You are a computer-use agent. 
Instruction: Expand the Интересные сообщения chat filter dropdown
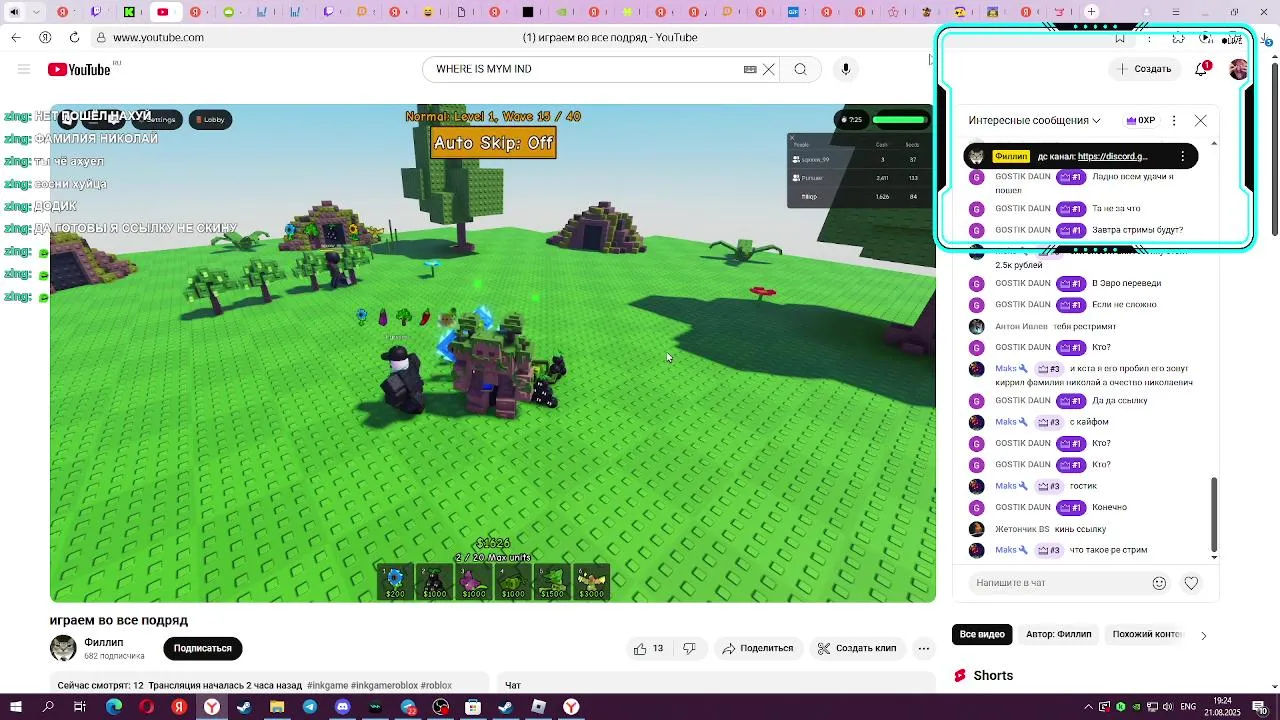pos(1034,120)
